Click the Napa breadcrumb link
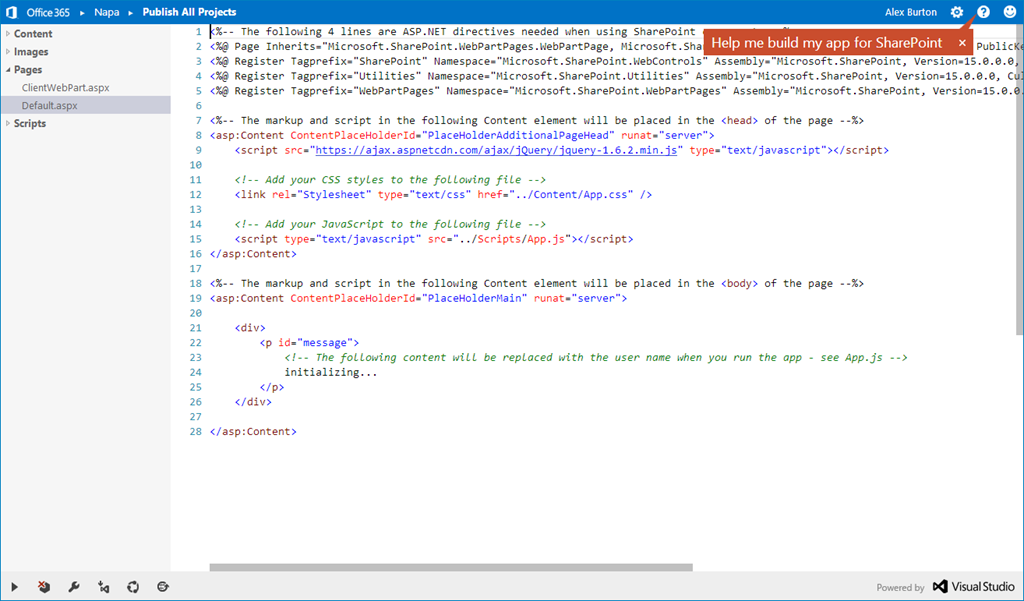Image resolution: width=1024 pixels, height=601 pixels. (x=106, y=12)
